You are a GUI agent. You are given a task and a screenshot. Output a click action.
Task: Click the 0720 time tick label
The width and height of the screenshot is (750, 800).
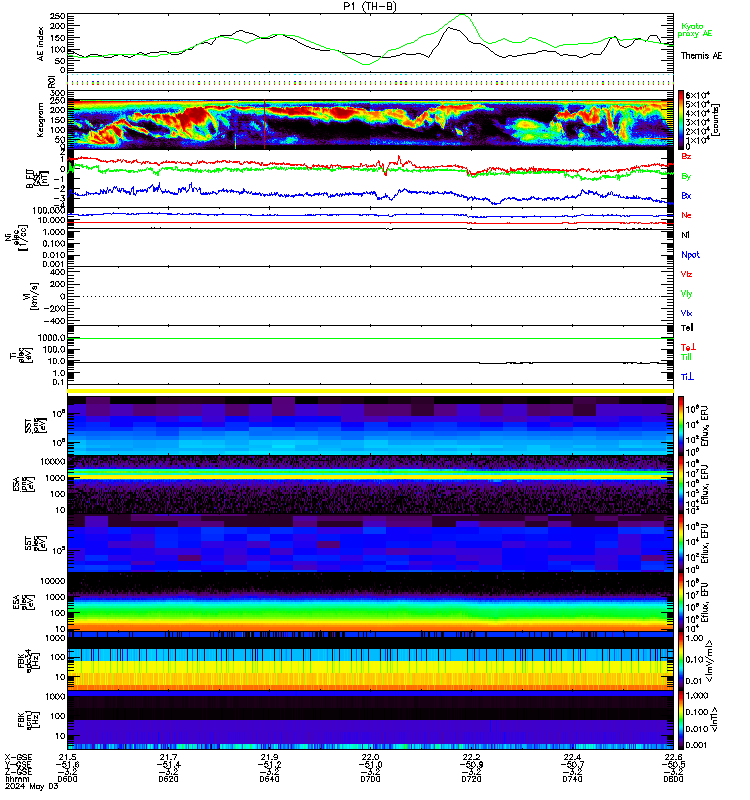(471, 779)
